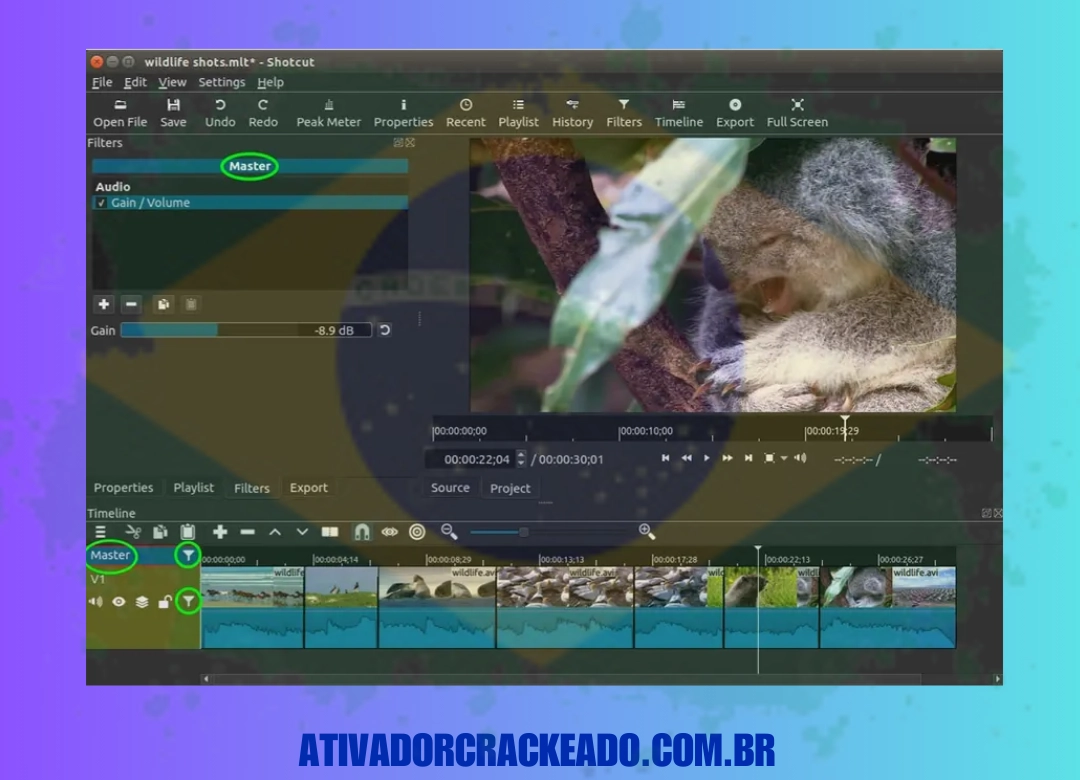The image size is (1080, 780).
Task: Enter Full Screen mode
Action: pyautogui.click(x=797, y=113)
